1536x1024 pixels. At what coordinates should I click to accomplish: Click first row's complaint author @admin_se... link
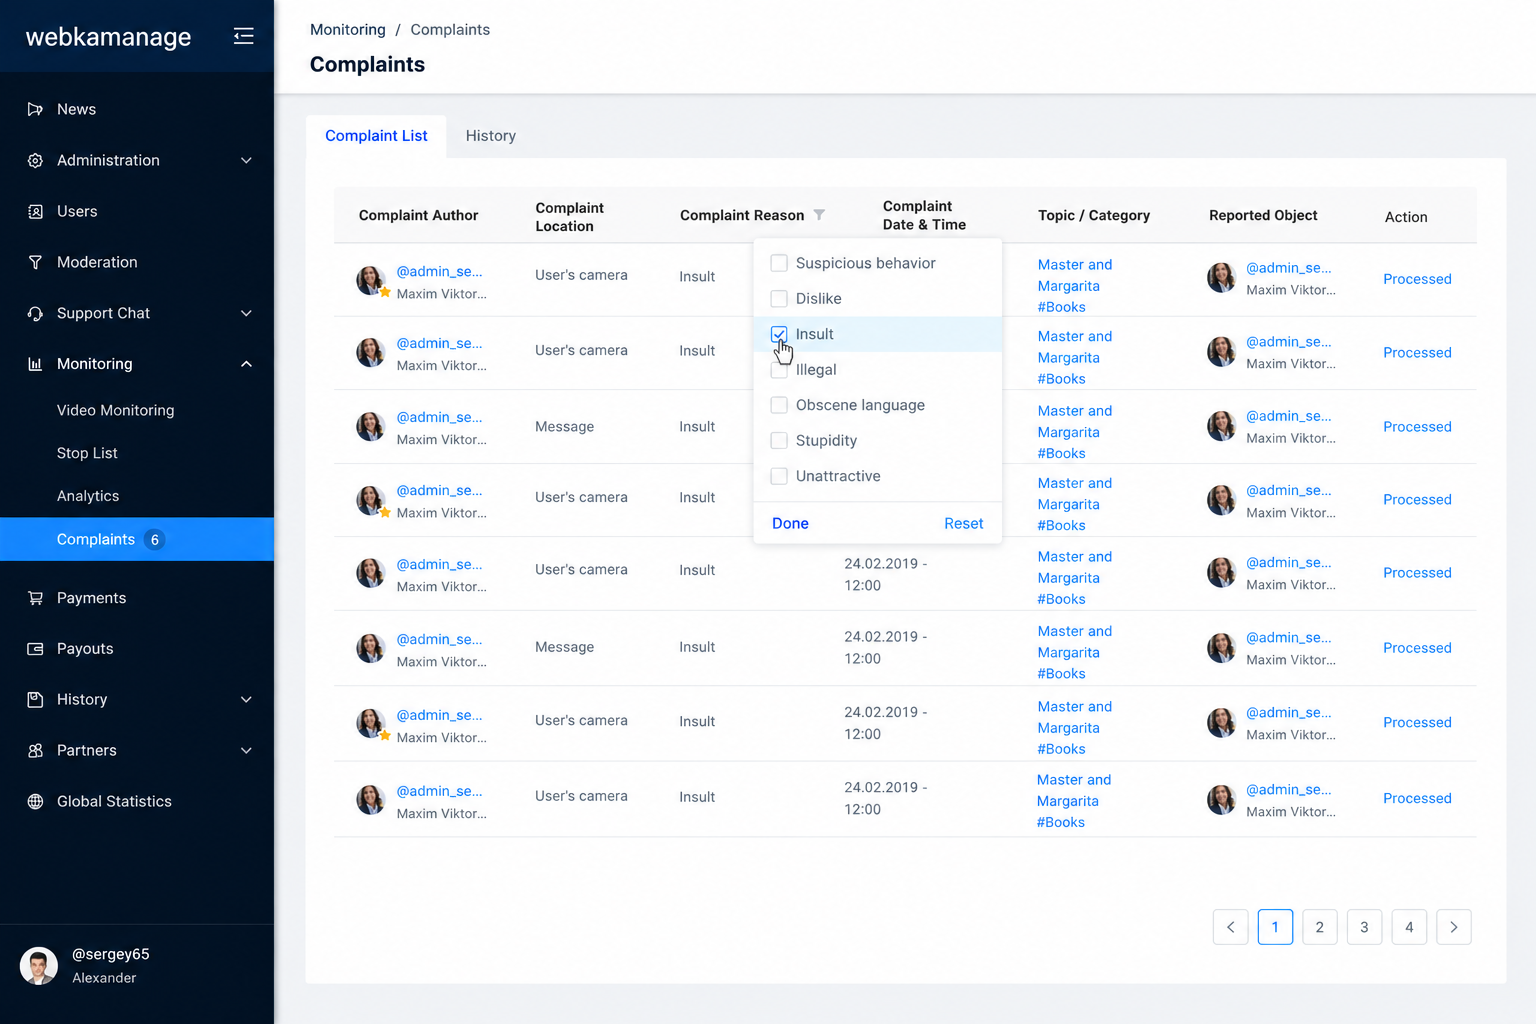pos(439,271)
